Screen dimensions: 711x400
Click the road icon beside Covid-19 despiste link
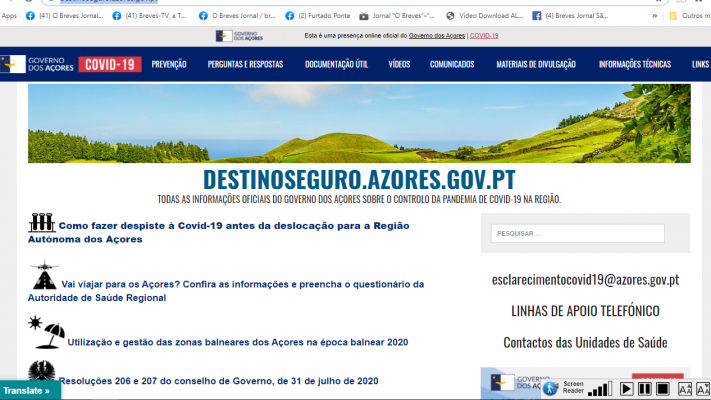click(x=42, y=223)
